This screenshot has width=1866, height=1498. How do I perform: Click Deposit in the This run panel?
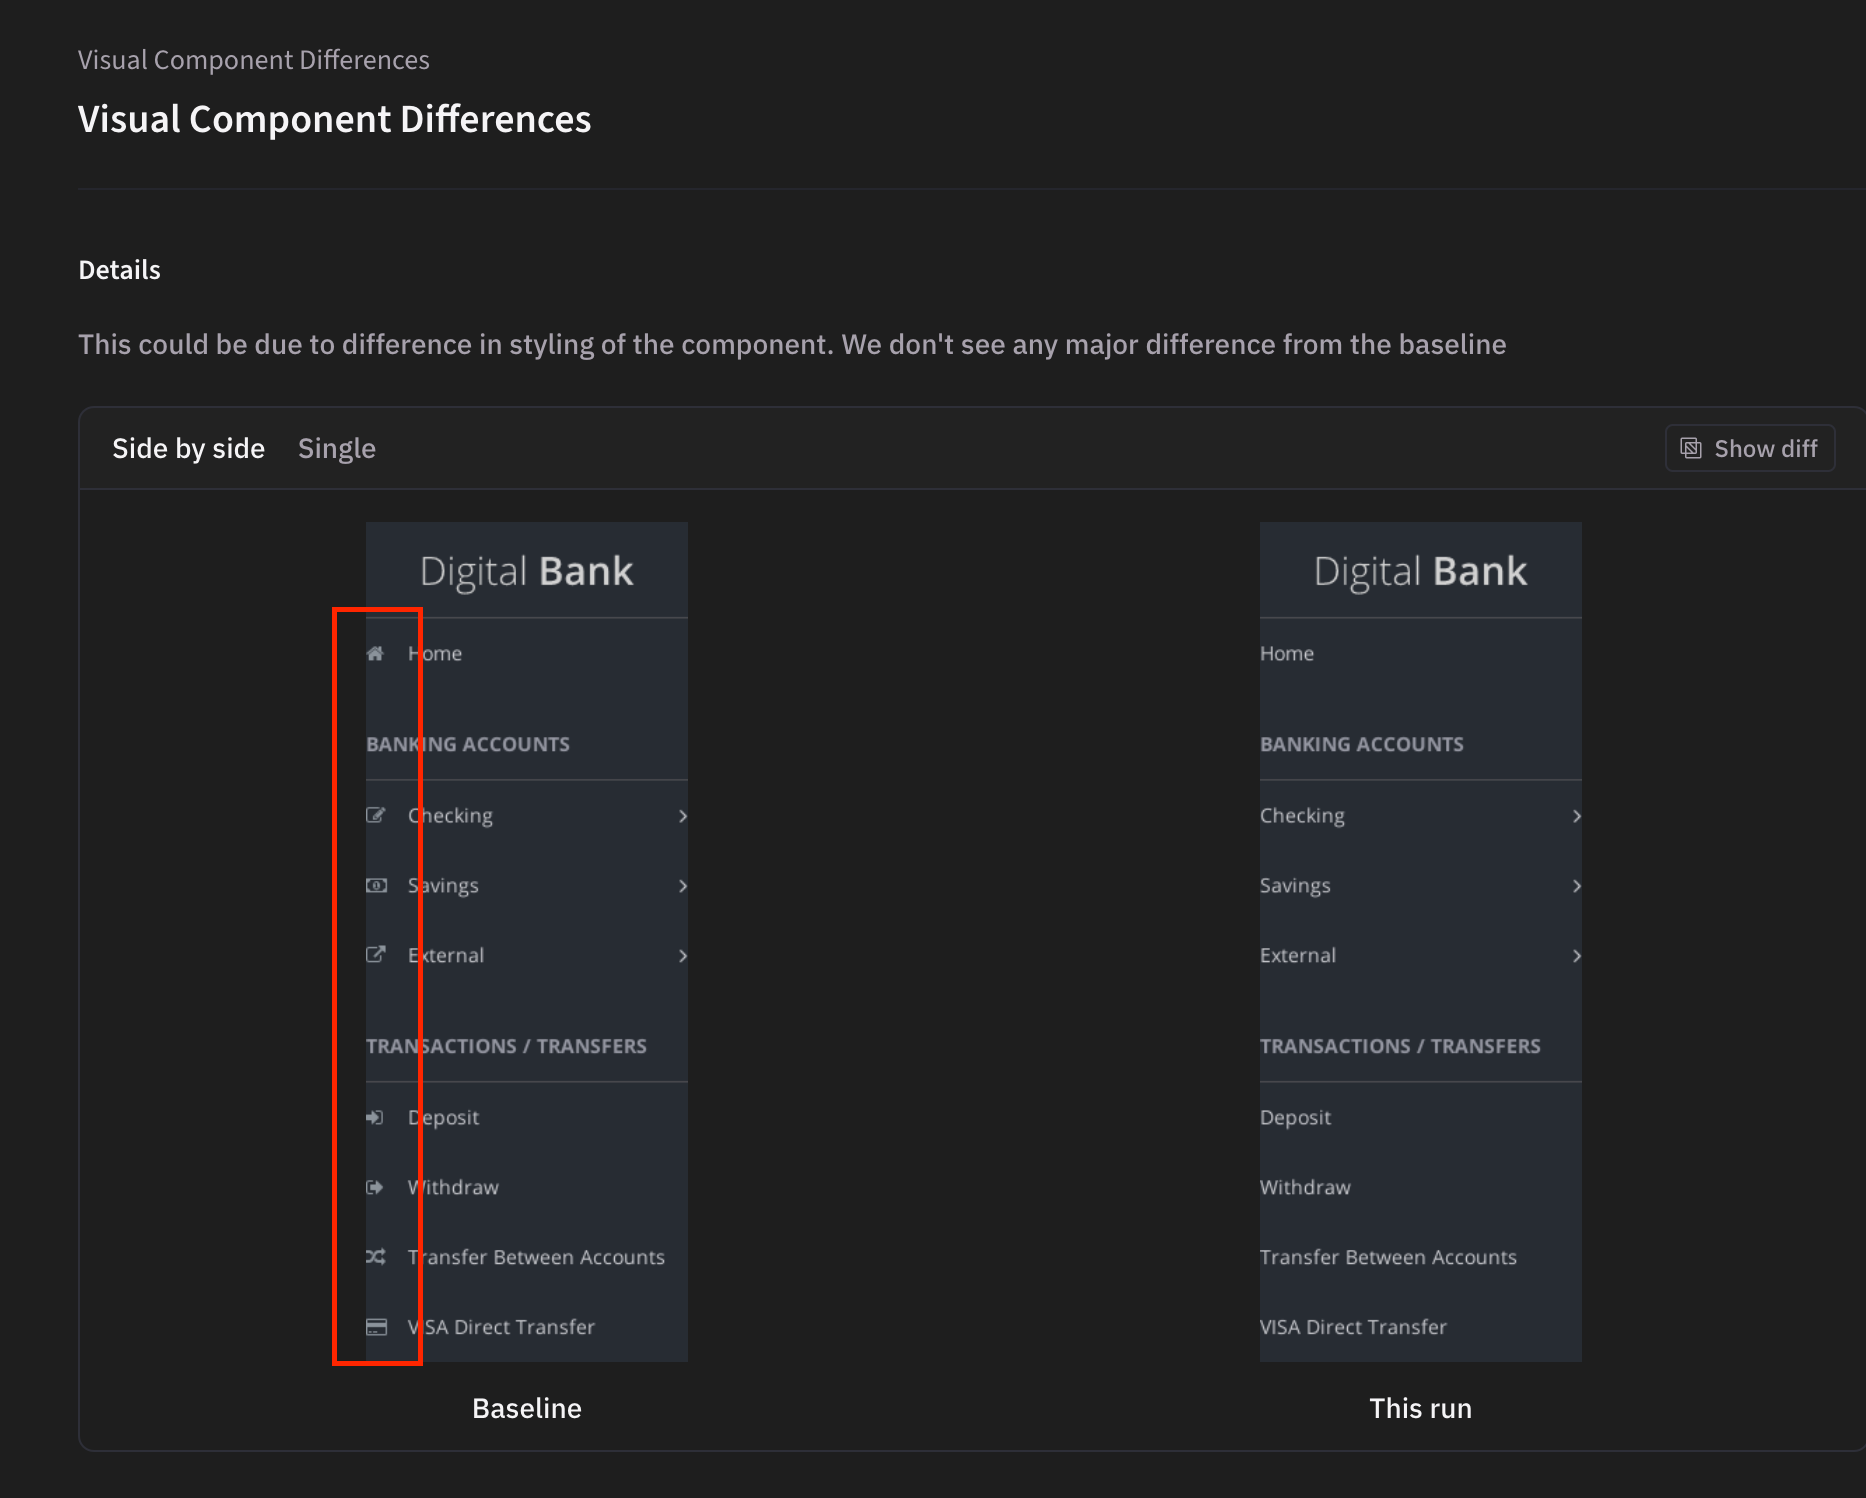pyautogui.click(x=1295, y=1117)
